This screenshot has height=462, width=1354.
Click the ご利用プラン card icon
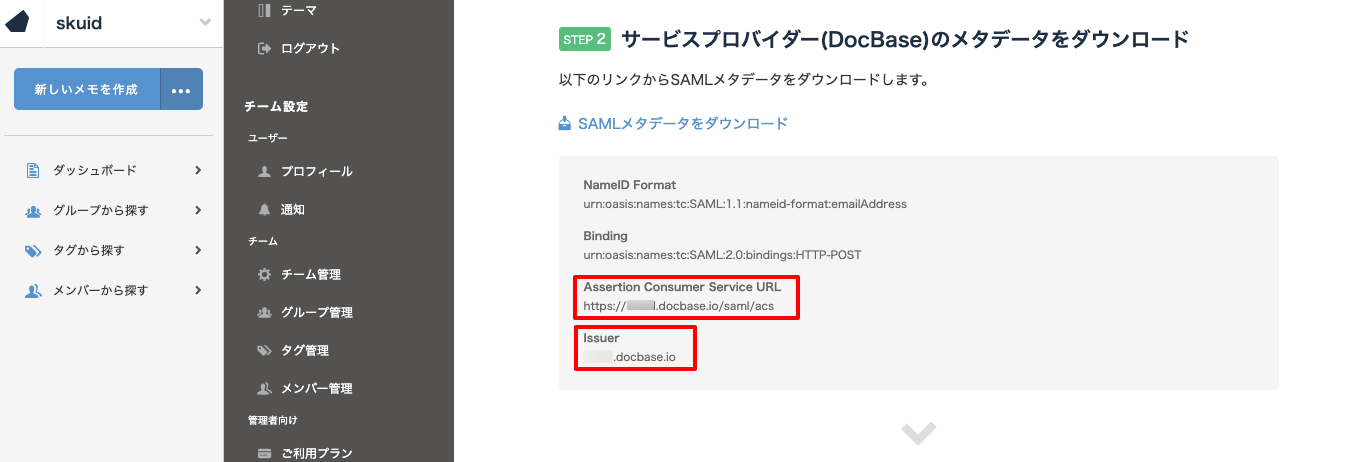pos(264,454)
